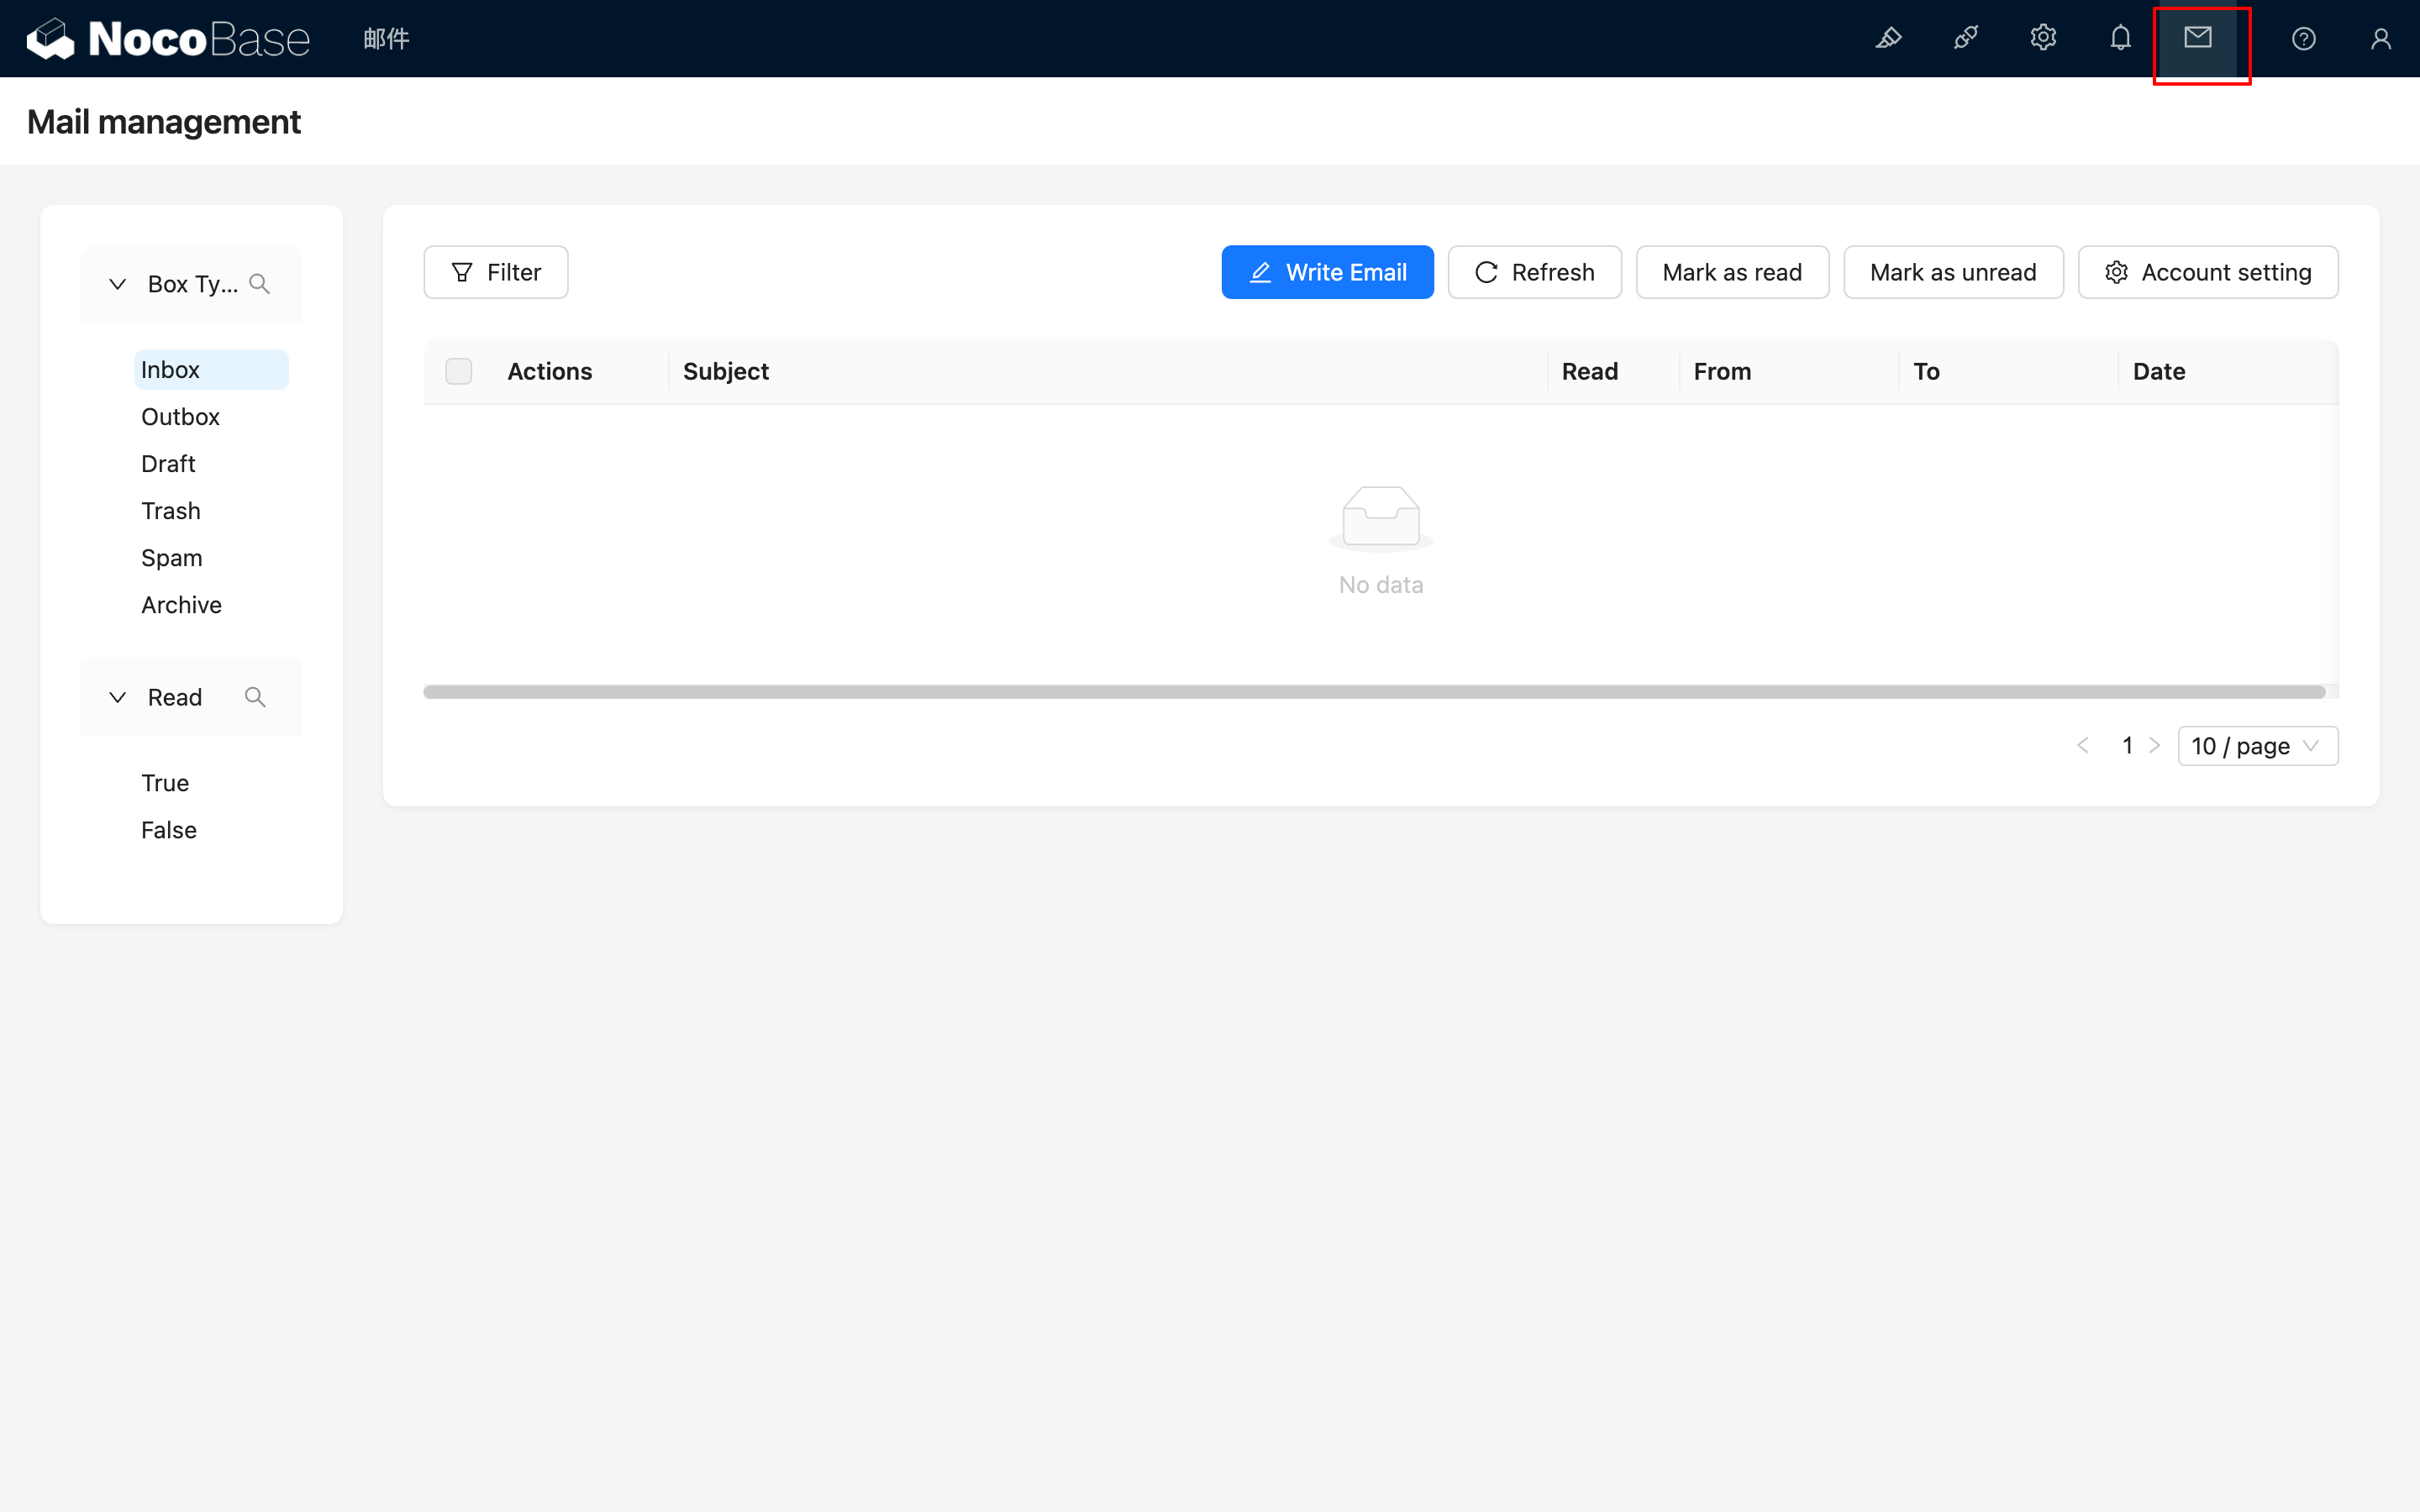Open the help question mark icon
The image size is (2420, 1512).
(x=2304, y=38)
